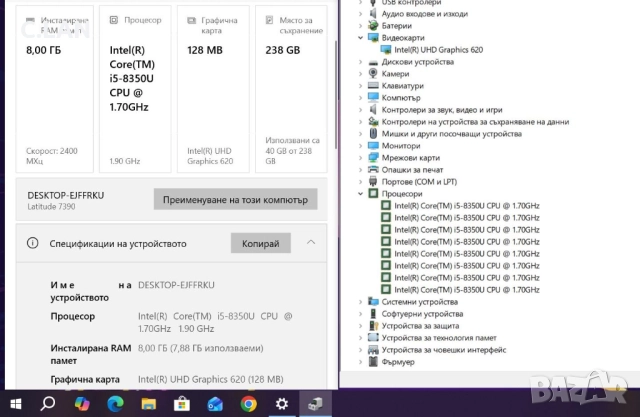The image size is (640, 417).
Task: Open Microsoft Edge from taskbar
Action: [116, 404]
